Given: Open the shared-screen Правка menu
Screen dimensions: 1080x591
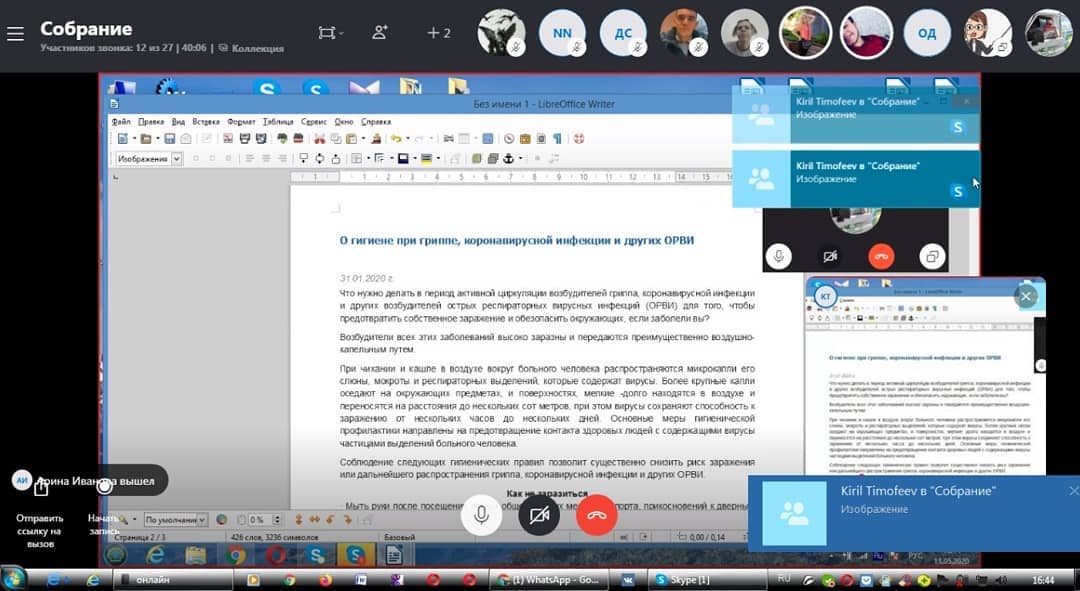Looking at the screenshot, I should (151, 121).
